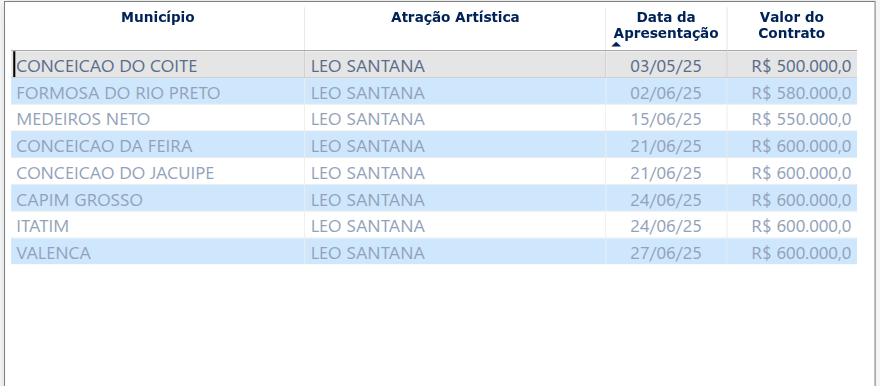Select the VALENCA municipality cell
Screen dimensions: 880x386
click(158, 254)
